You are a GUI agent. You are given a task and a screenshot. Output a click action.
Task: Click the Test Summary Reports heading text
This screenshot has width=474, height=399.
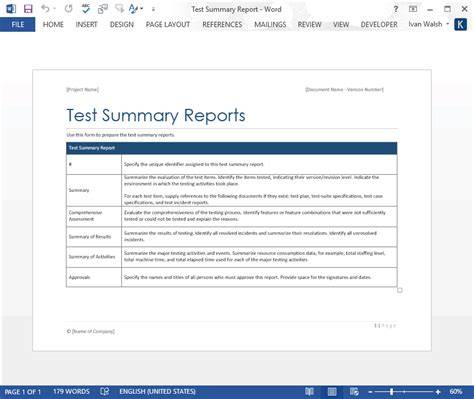tap(156, 115)
